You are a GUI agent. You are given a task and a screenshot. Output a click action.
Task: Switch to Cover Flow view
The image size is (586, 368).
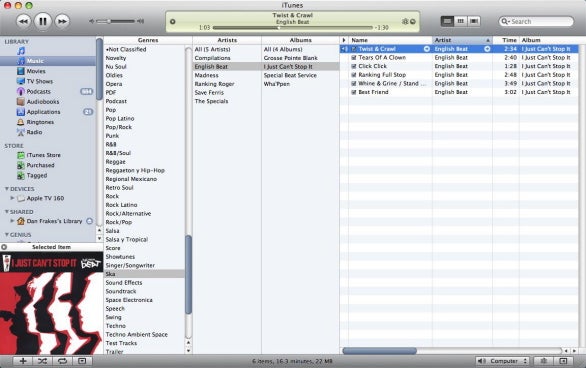474,21
